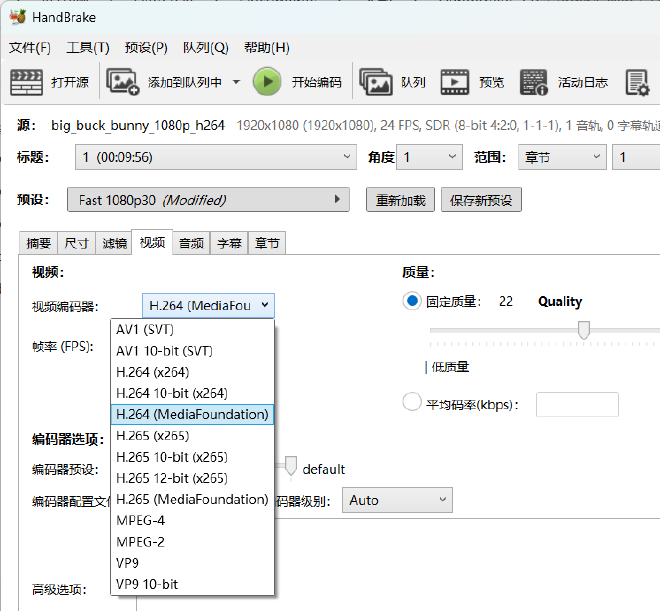
Task: Click the Open Source clapperboard icon
Action: tap(26, 82)
